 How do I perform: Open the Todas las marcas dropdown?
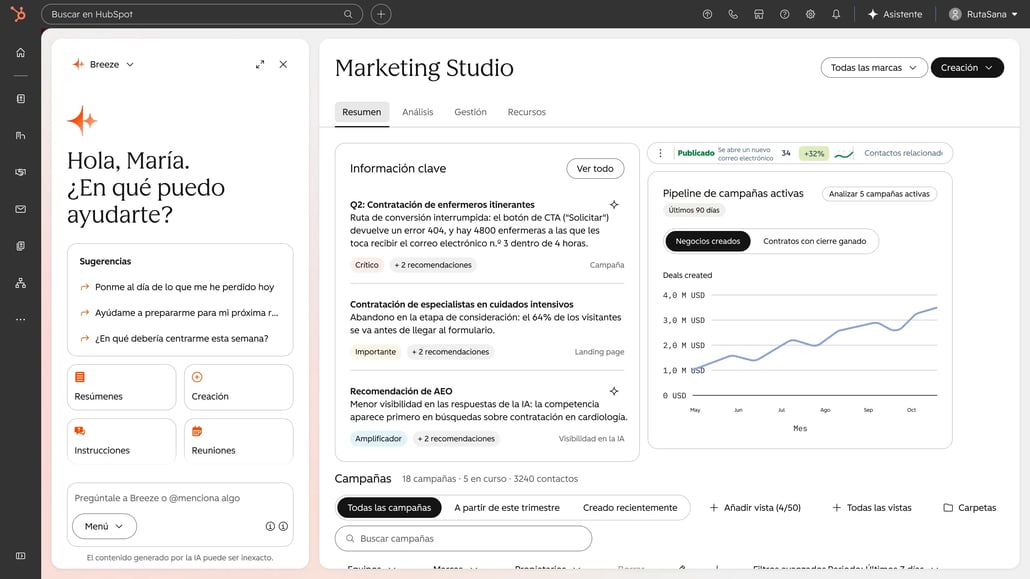tap(874, 68)
